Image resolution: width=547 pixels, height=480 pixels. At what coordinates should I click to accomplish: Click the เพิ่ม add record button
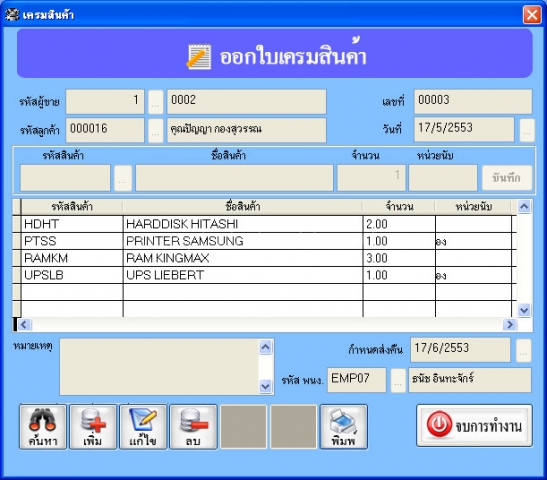click(93, 427)
